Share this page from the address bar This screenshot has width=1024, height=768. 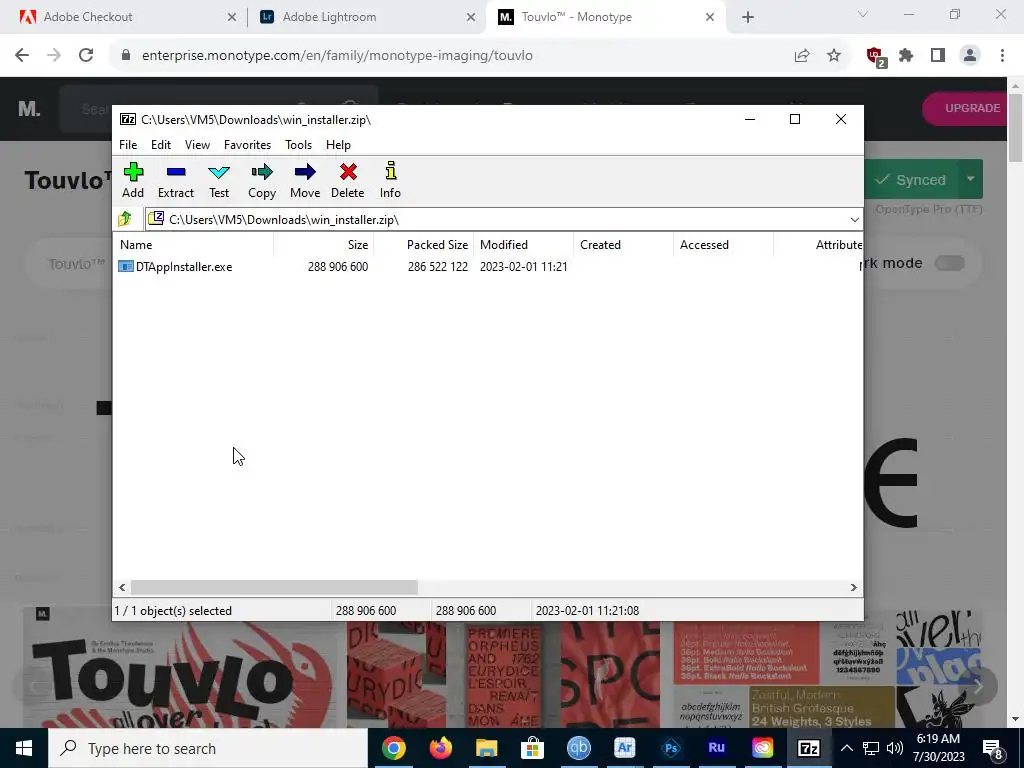pyautogui.click(x=802, y=56)
